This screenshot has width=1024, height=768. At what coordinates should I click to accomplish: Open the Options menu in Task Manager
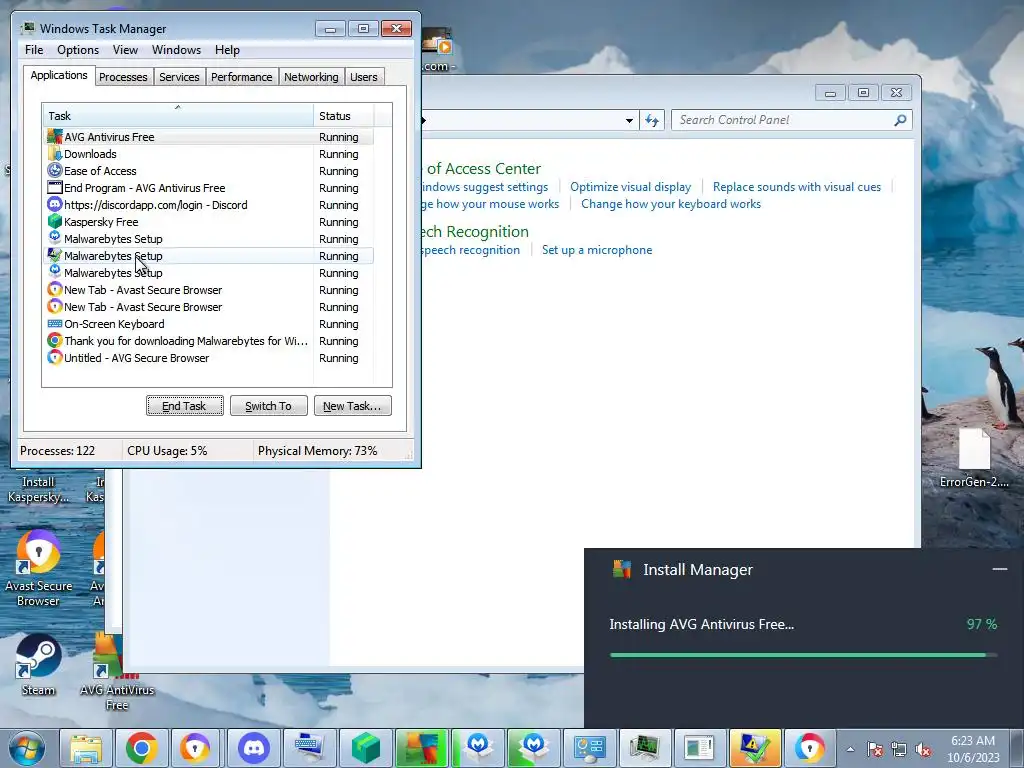pyautogui.click(x=78, y=50)
